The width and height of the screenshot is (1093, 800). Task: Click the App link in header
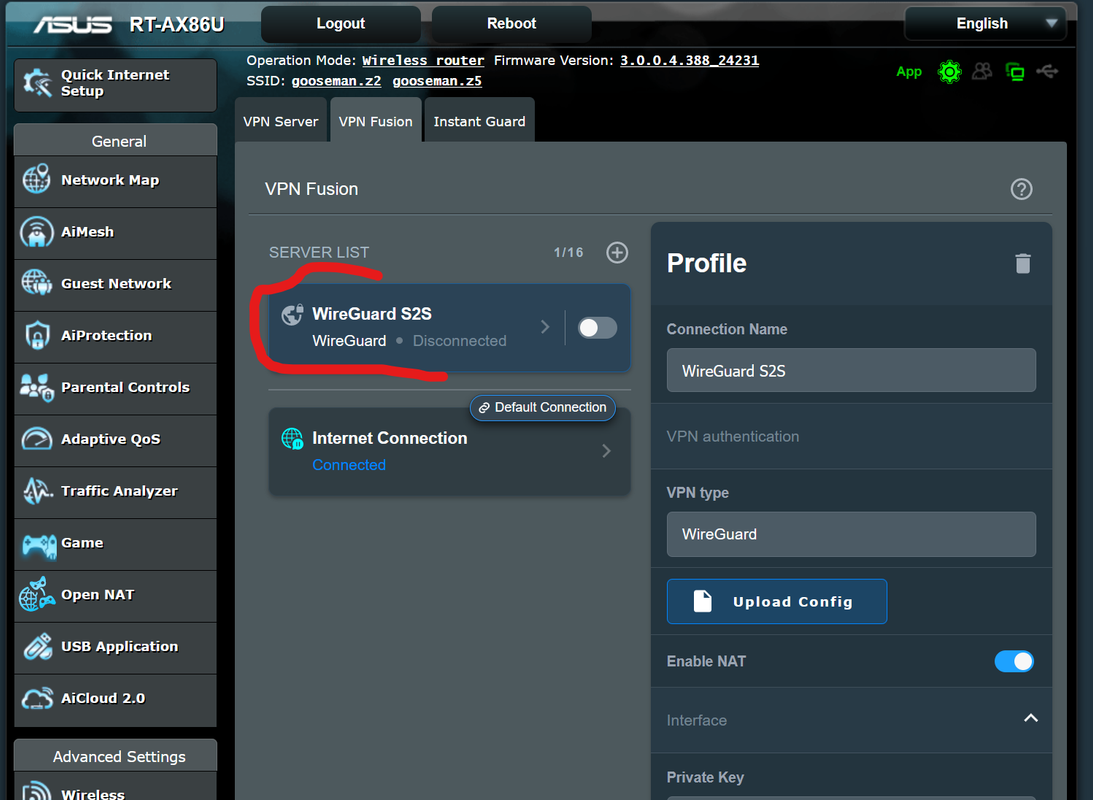[x=909, y=71]
